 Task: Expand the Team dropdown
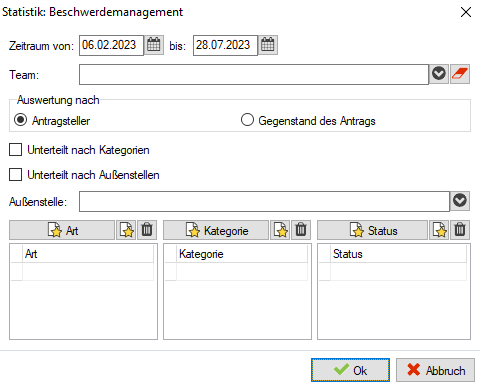click(439, 74)
